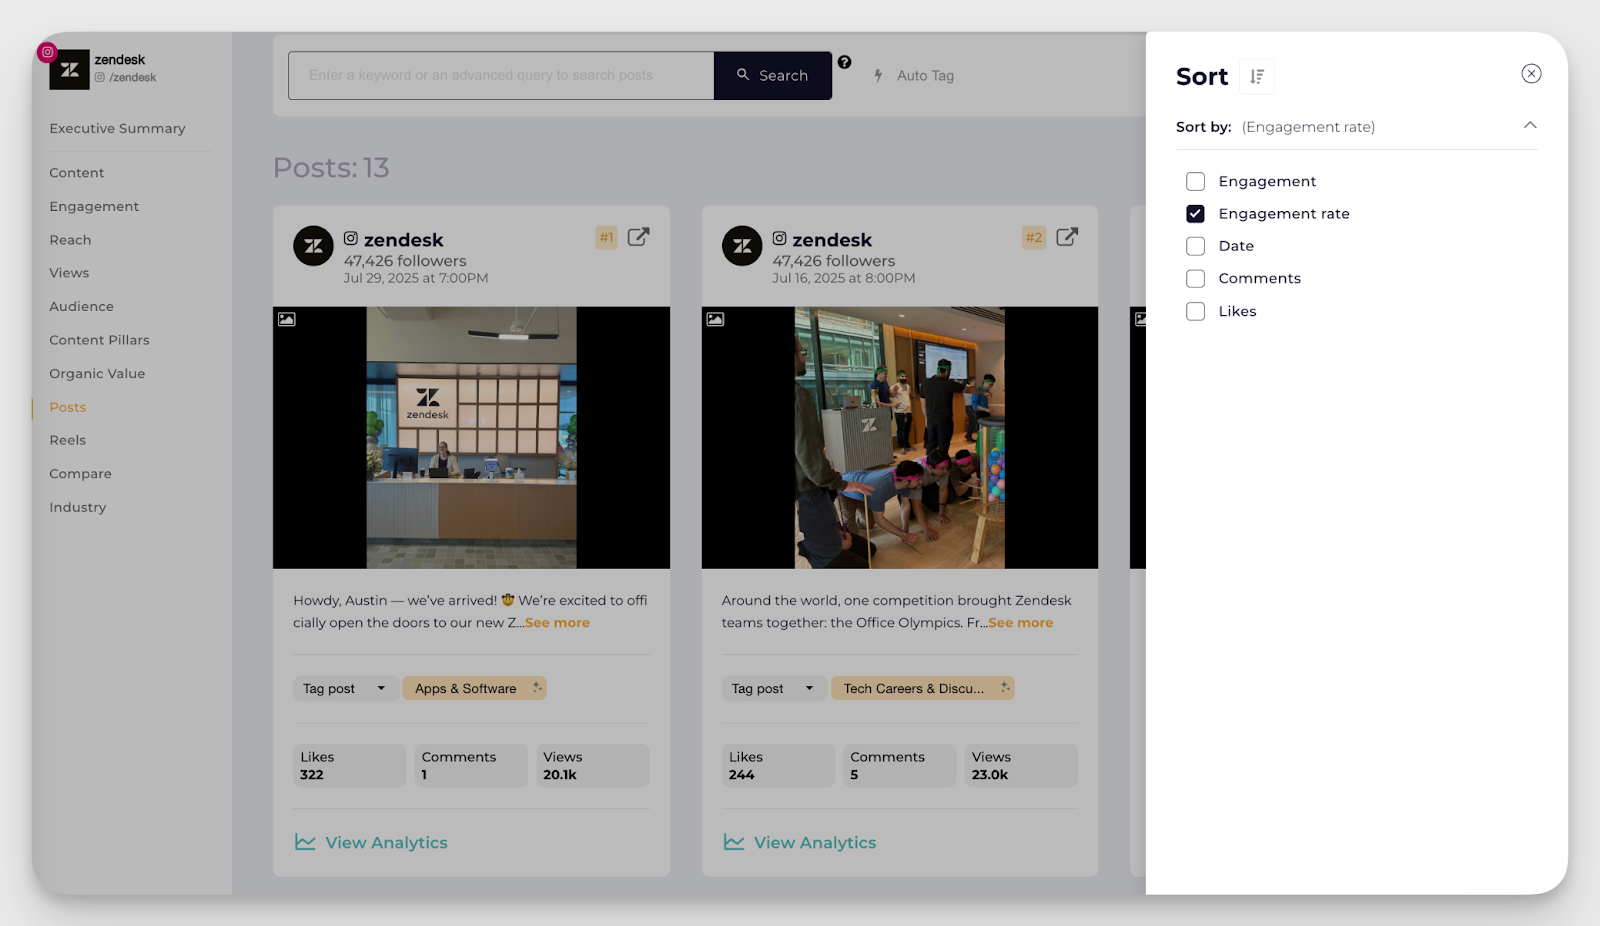Click image type icon on first post
The height and width of the screenshot is (926, 1600).
[x=287, y=319]
